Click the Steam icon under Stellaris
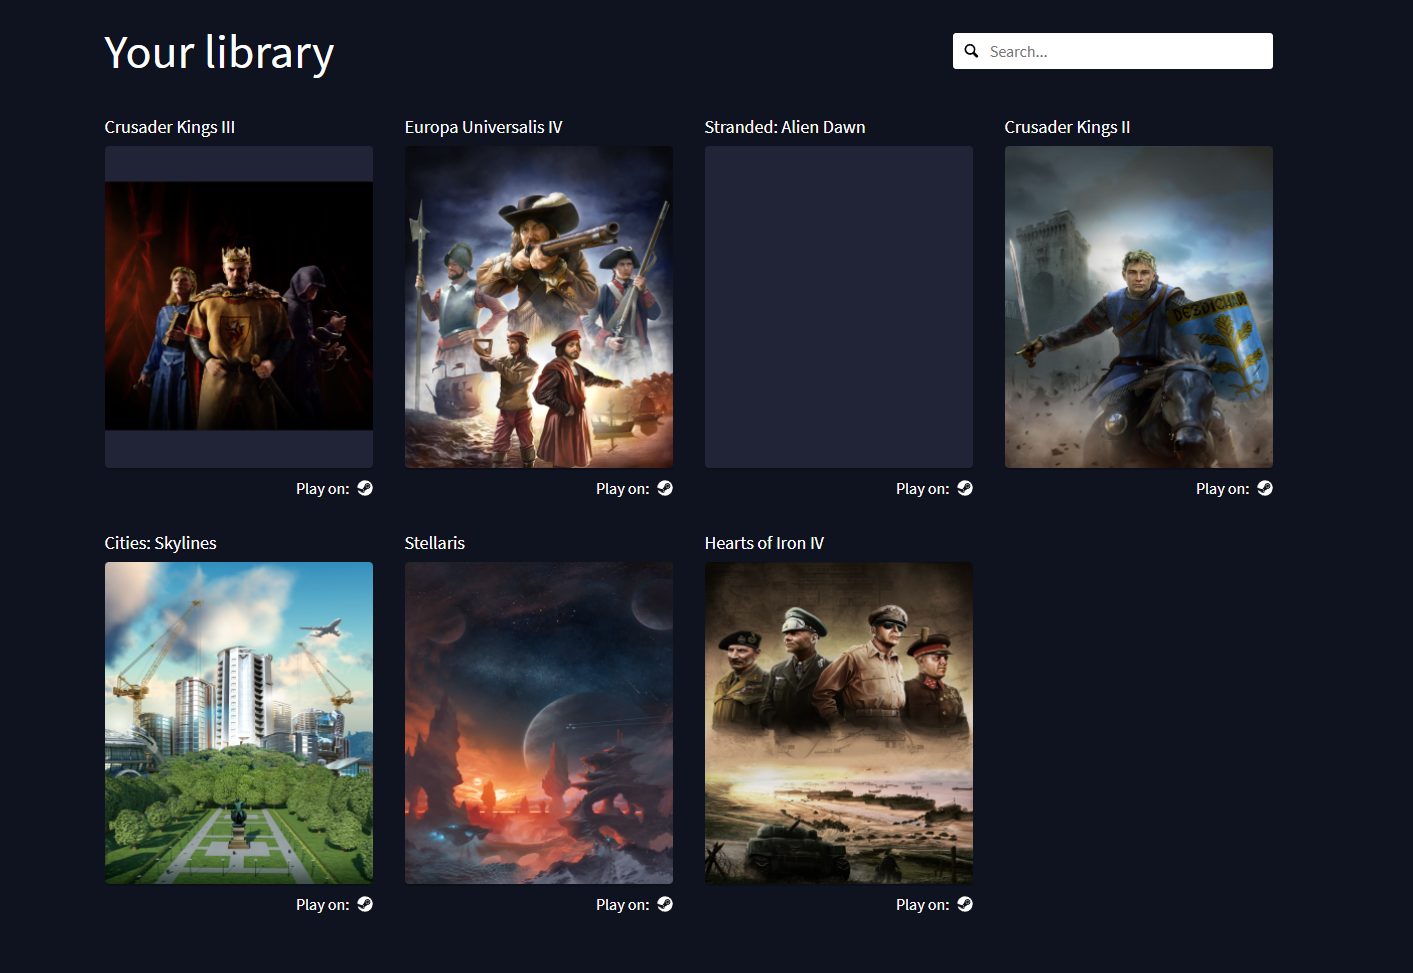This screenshot has width=1413, height=973. [665, 904]
